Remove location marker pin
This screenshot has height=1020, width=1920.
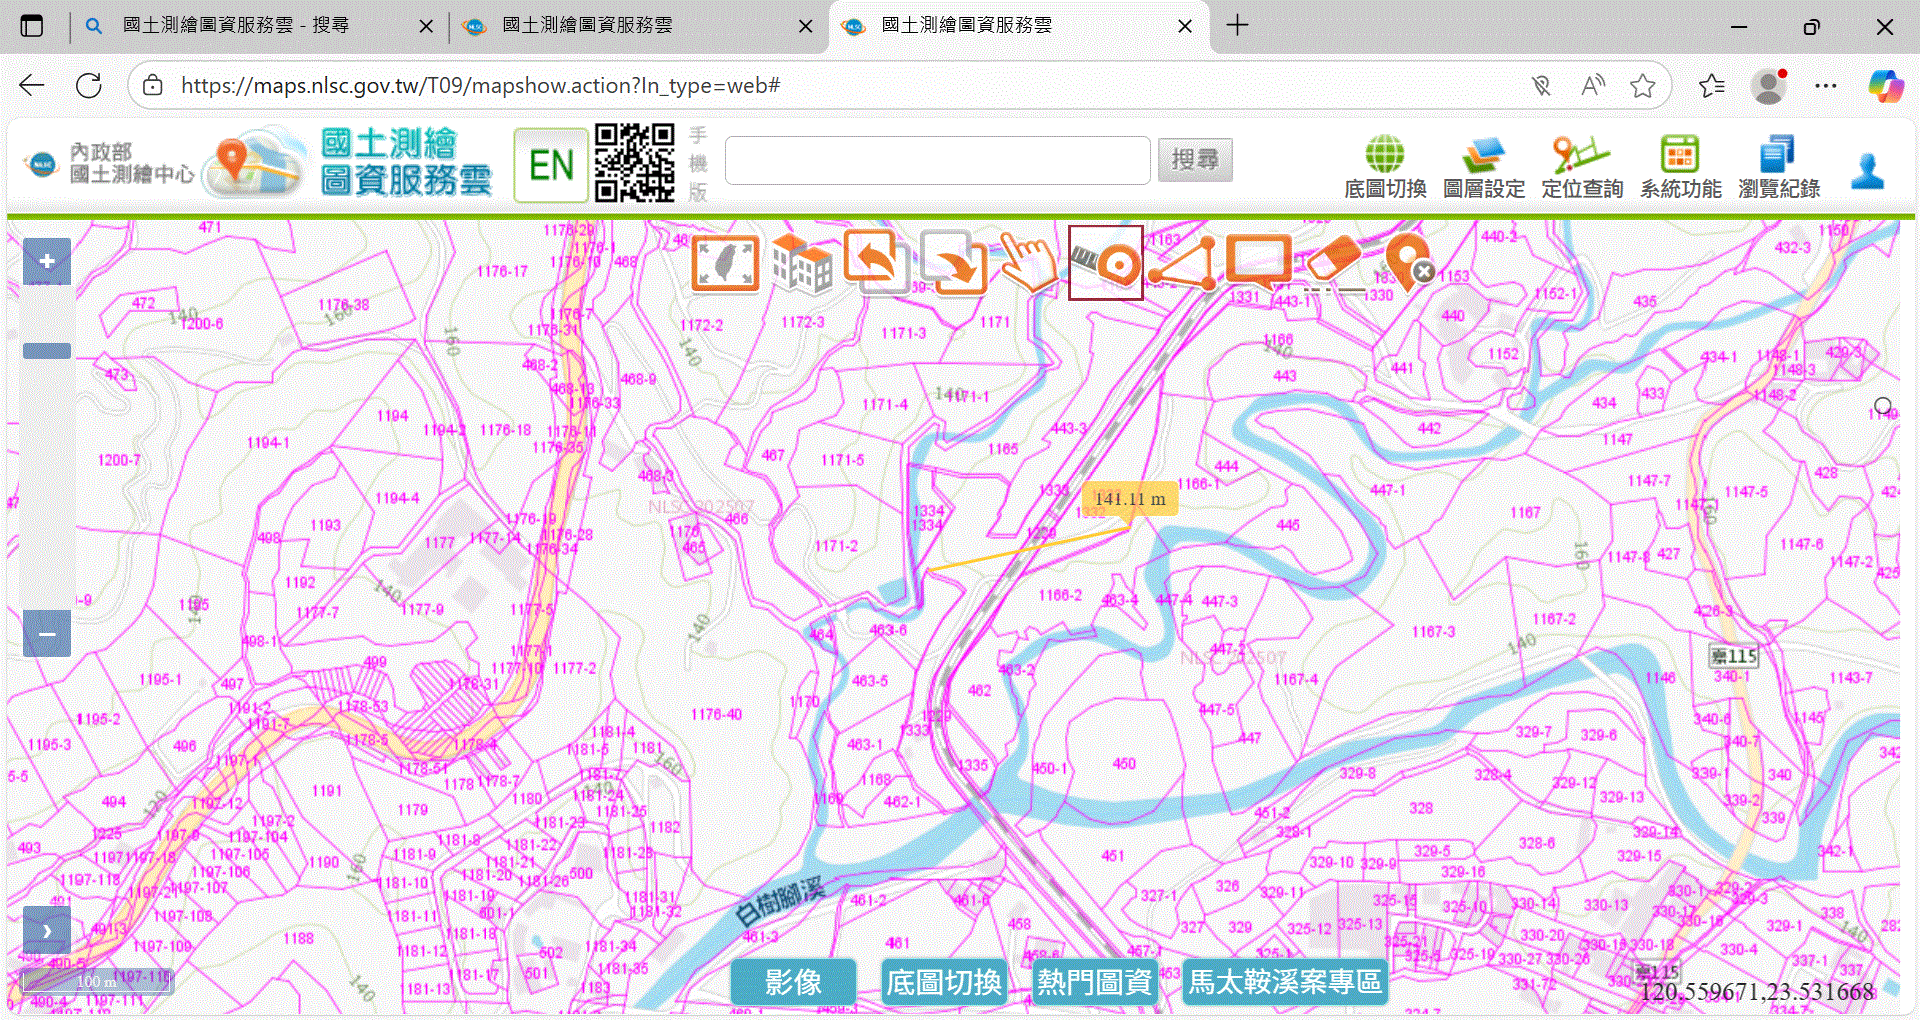click(1408, 263)
